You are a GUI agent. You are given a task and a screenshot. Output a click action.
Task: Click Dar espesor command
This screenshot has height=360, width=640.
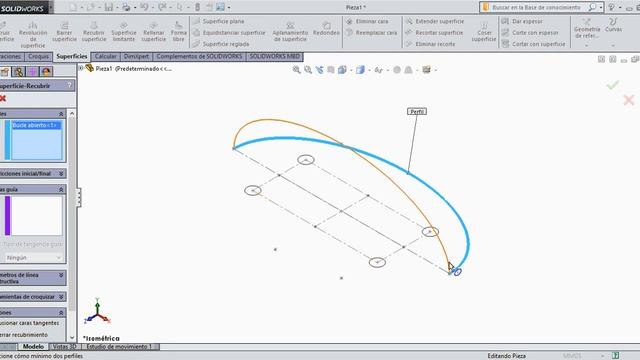click(x=522, y=21)
